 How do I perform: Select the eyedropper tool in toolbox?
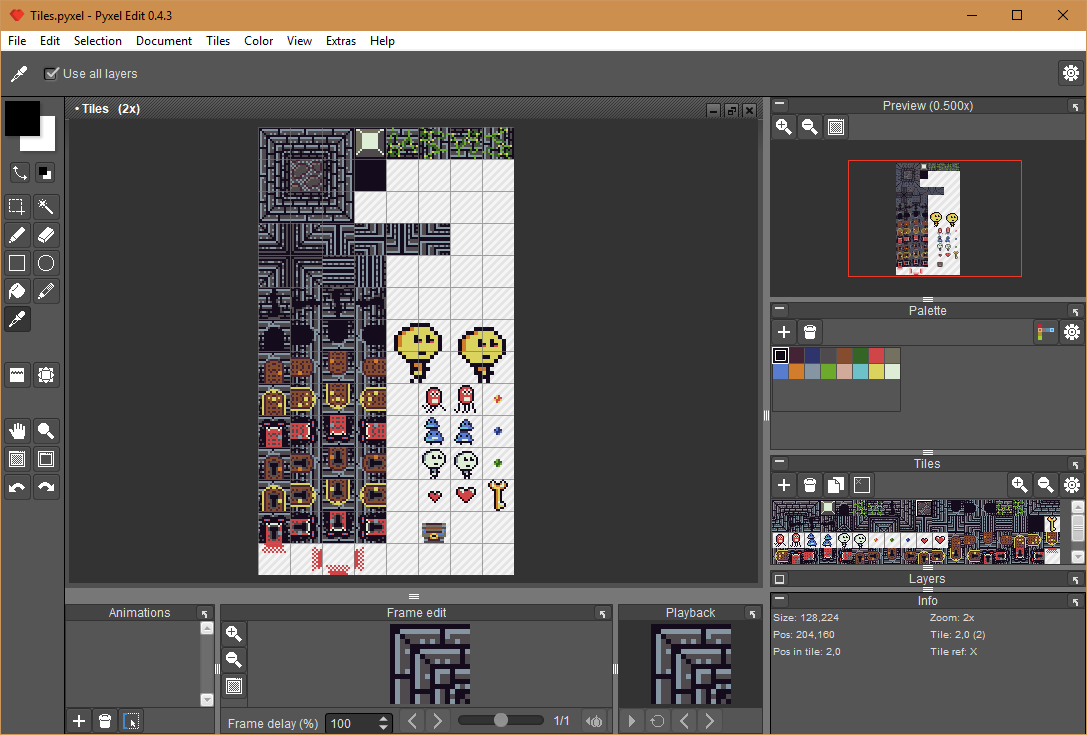click(17, 319)
